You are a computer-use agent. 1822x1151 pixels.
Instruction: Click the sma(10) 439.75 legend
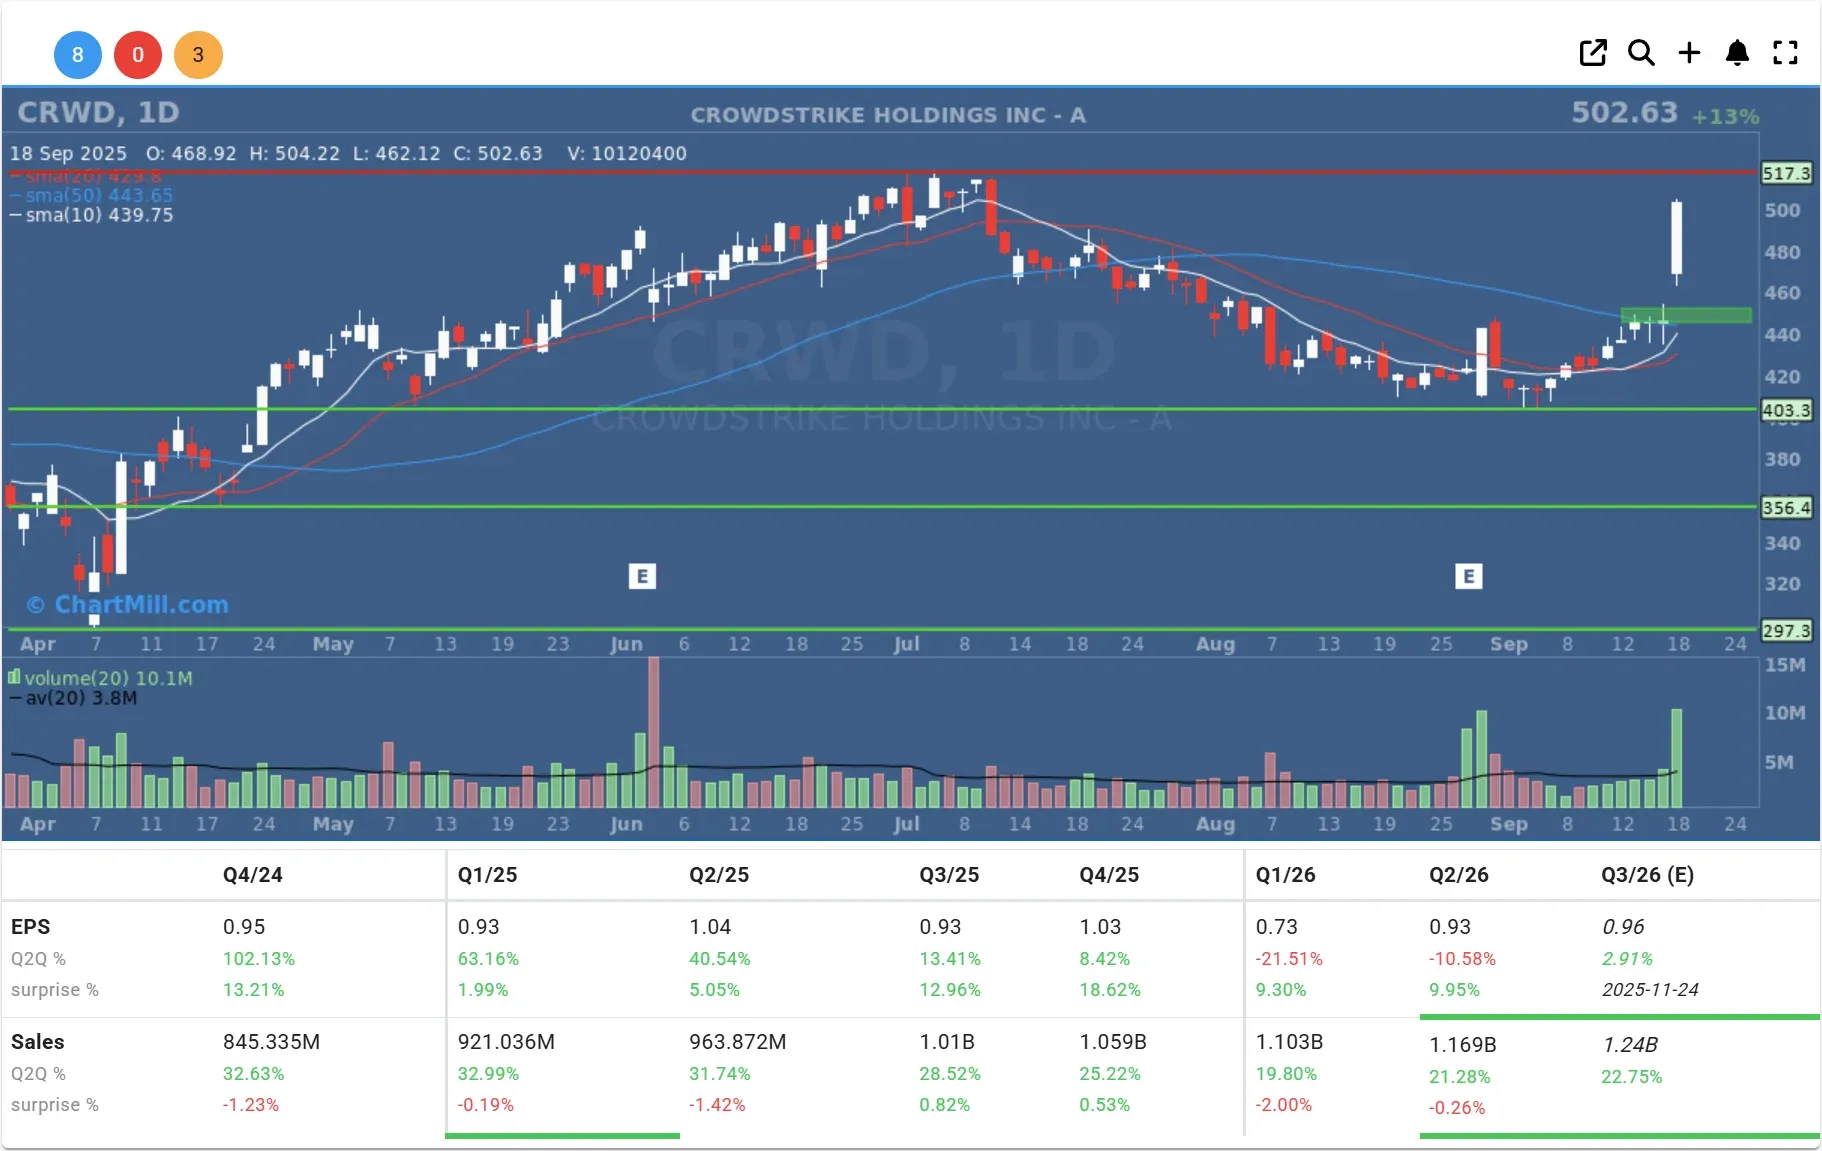pyautogui.click(x=92, y=215)
